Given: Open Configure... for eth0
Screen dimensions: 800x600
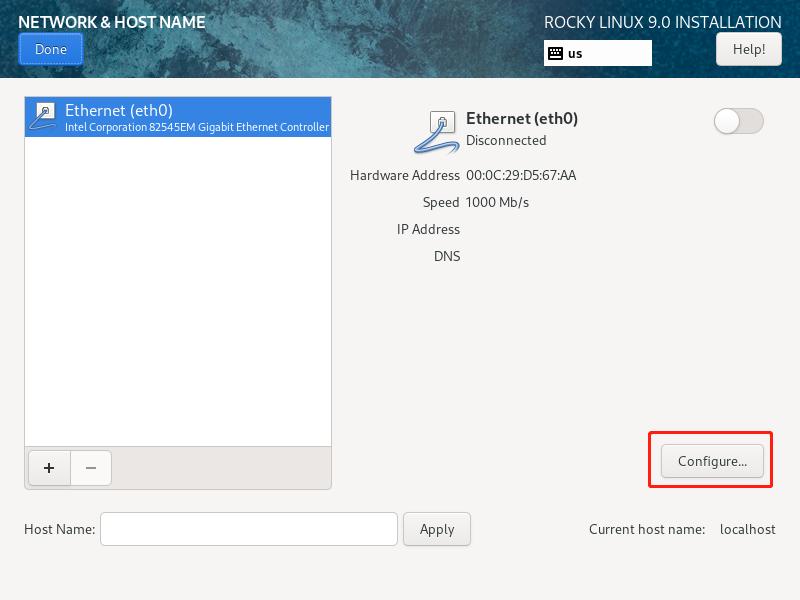Looking at the screenshot, I should pyautogui.click(x=712, y=461).
